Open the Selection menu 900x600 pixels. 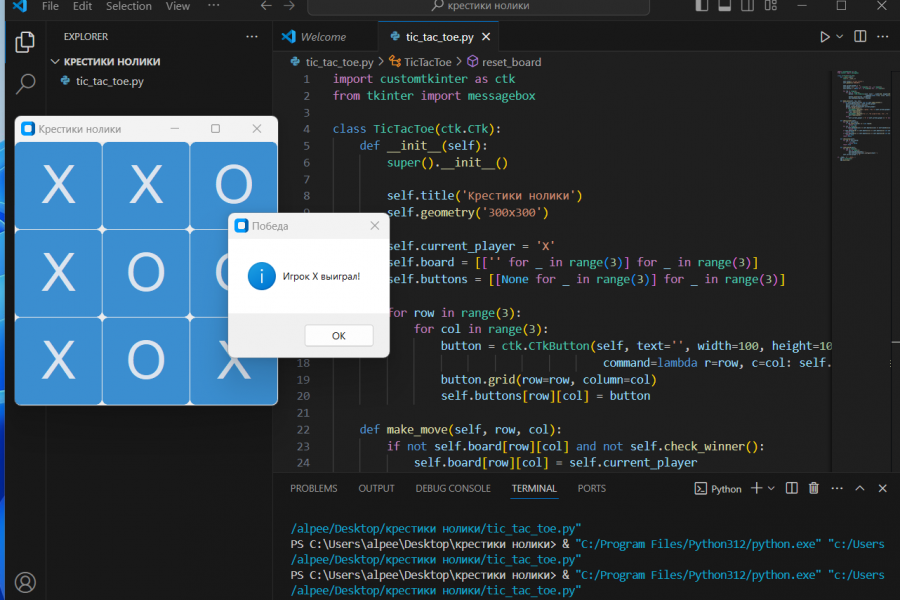[x=128, y=6]
